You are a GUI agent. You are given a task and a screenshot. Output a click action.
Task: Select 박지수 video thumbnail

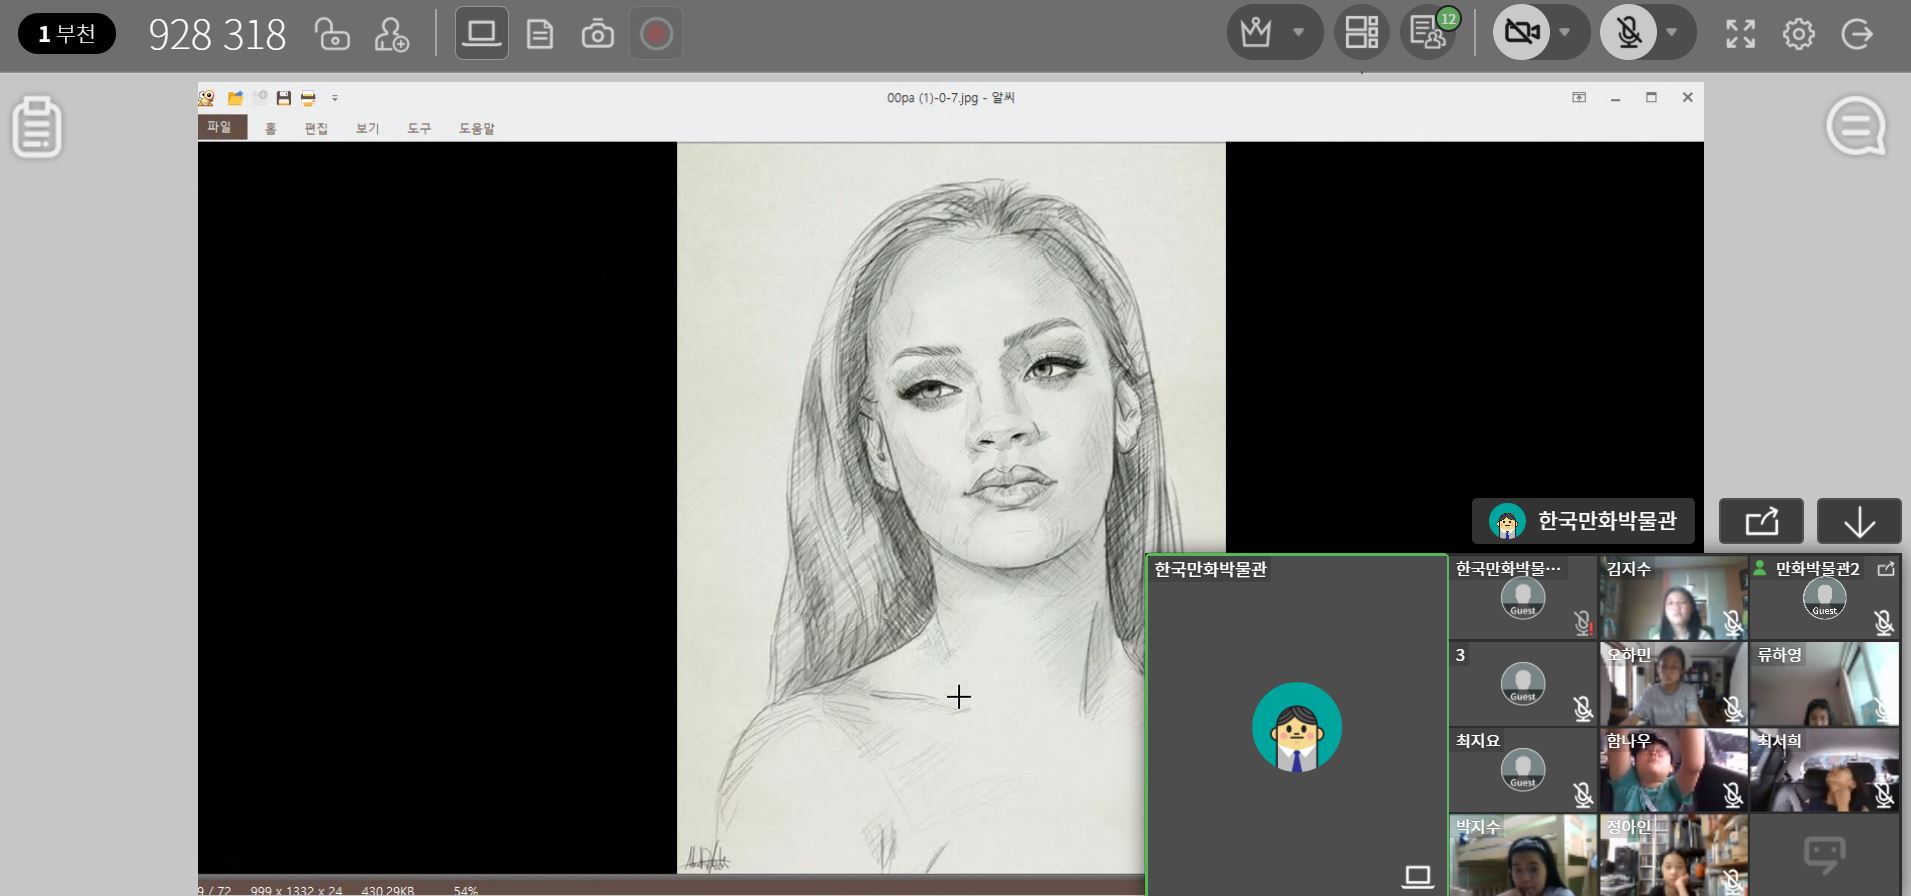[x=1523, y=855]
